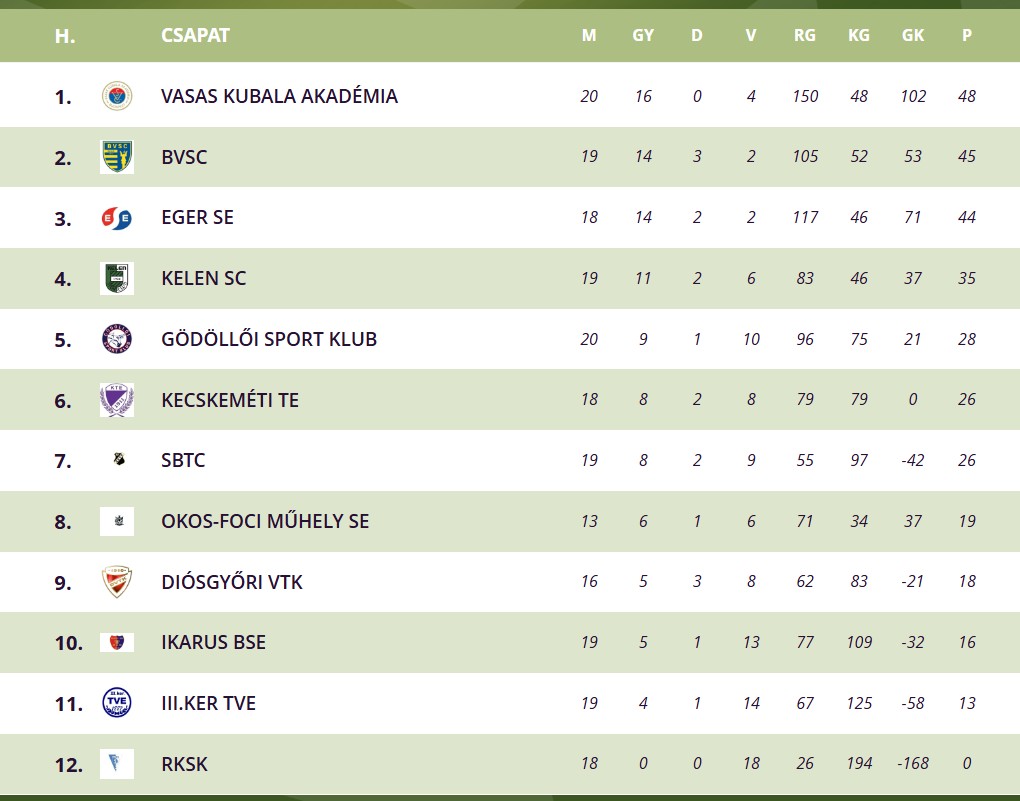Click the Diósgyőri VTK shield logo
Screen dimensions: 1020x801
[117, 582]
